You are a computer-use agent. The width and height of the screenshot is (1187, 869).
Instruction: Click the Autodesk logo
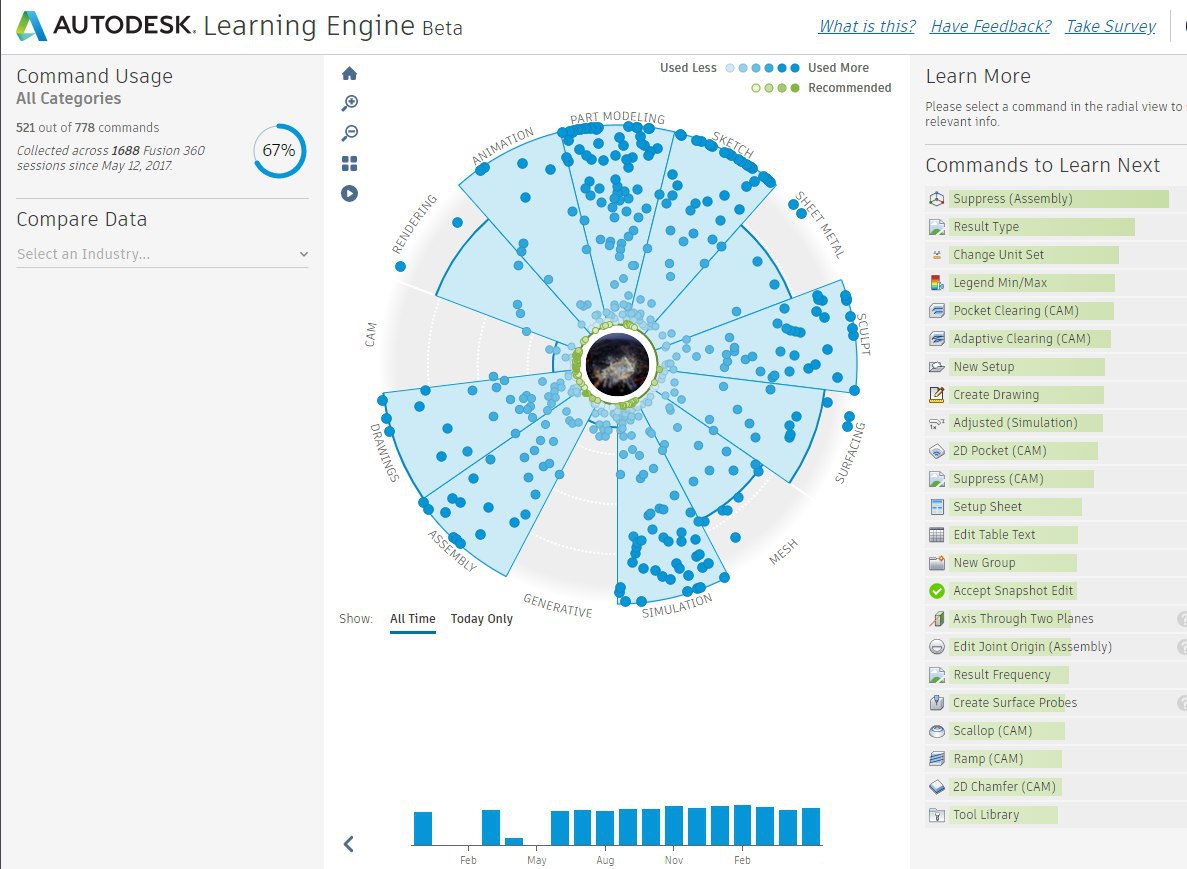[x=31, y=26]
